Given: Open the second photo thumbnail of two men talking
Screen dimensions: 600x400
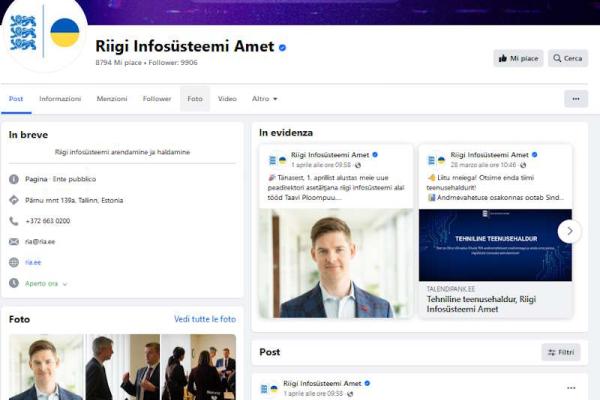Looking at the screenshot, I should pos(123,367).
